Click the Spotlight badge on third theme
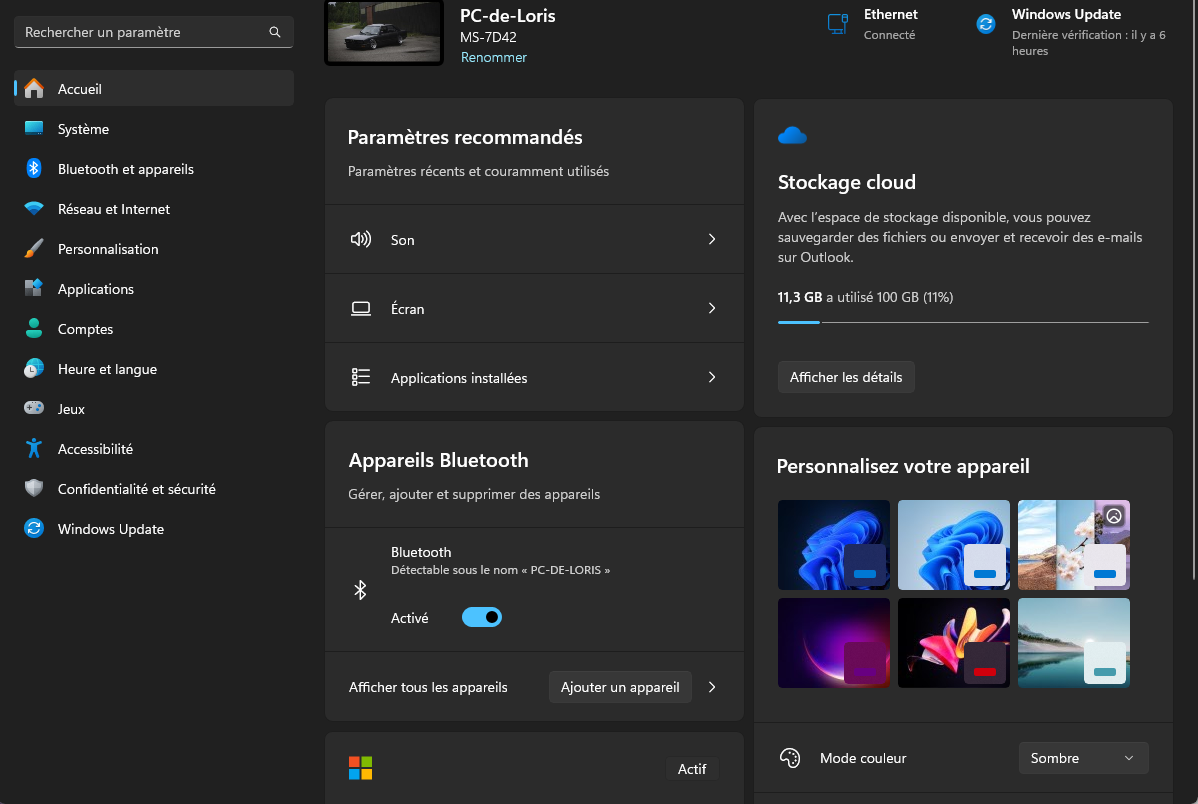1198x804 pixels. [x=1114, y=516]
